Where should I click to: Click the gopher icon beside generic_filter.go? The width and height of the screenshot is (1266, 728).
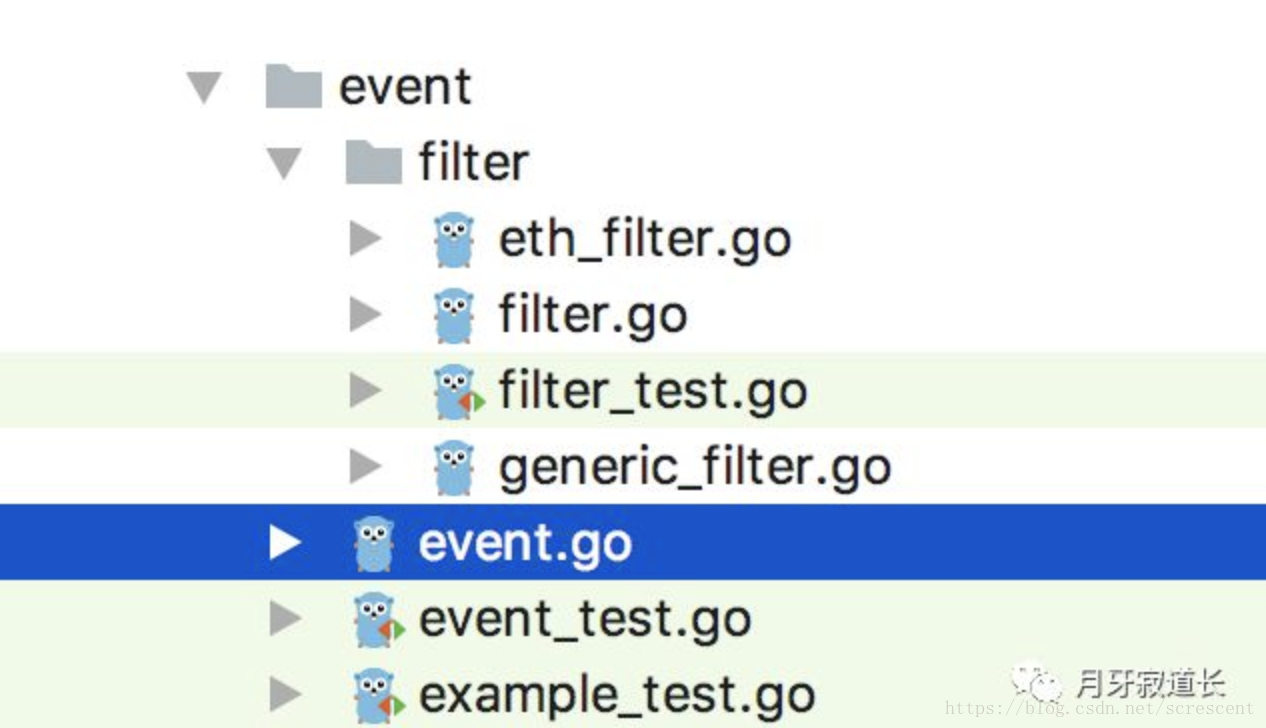(454, 468)
